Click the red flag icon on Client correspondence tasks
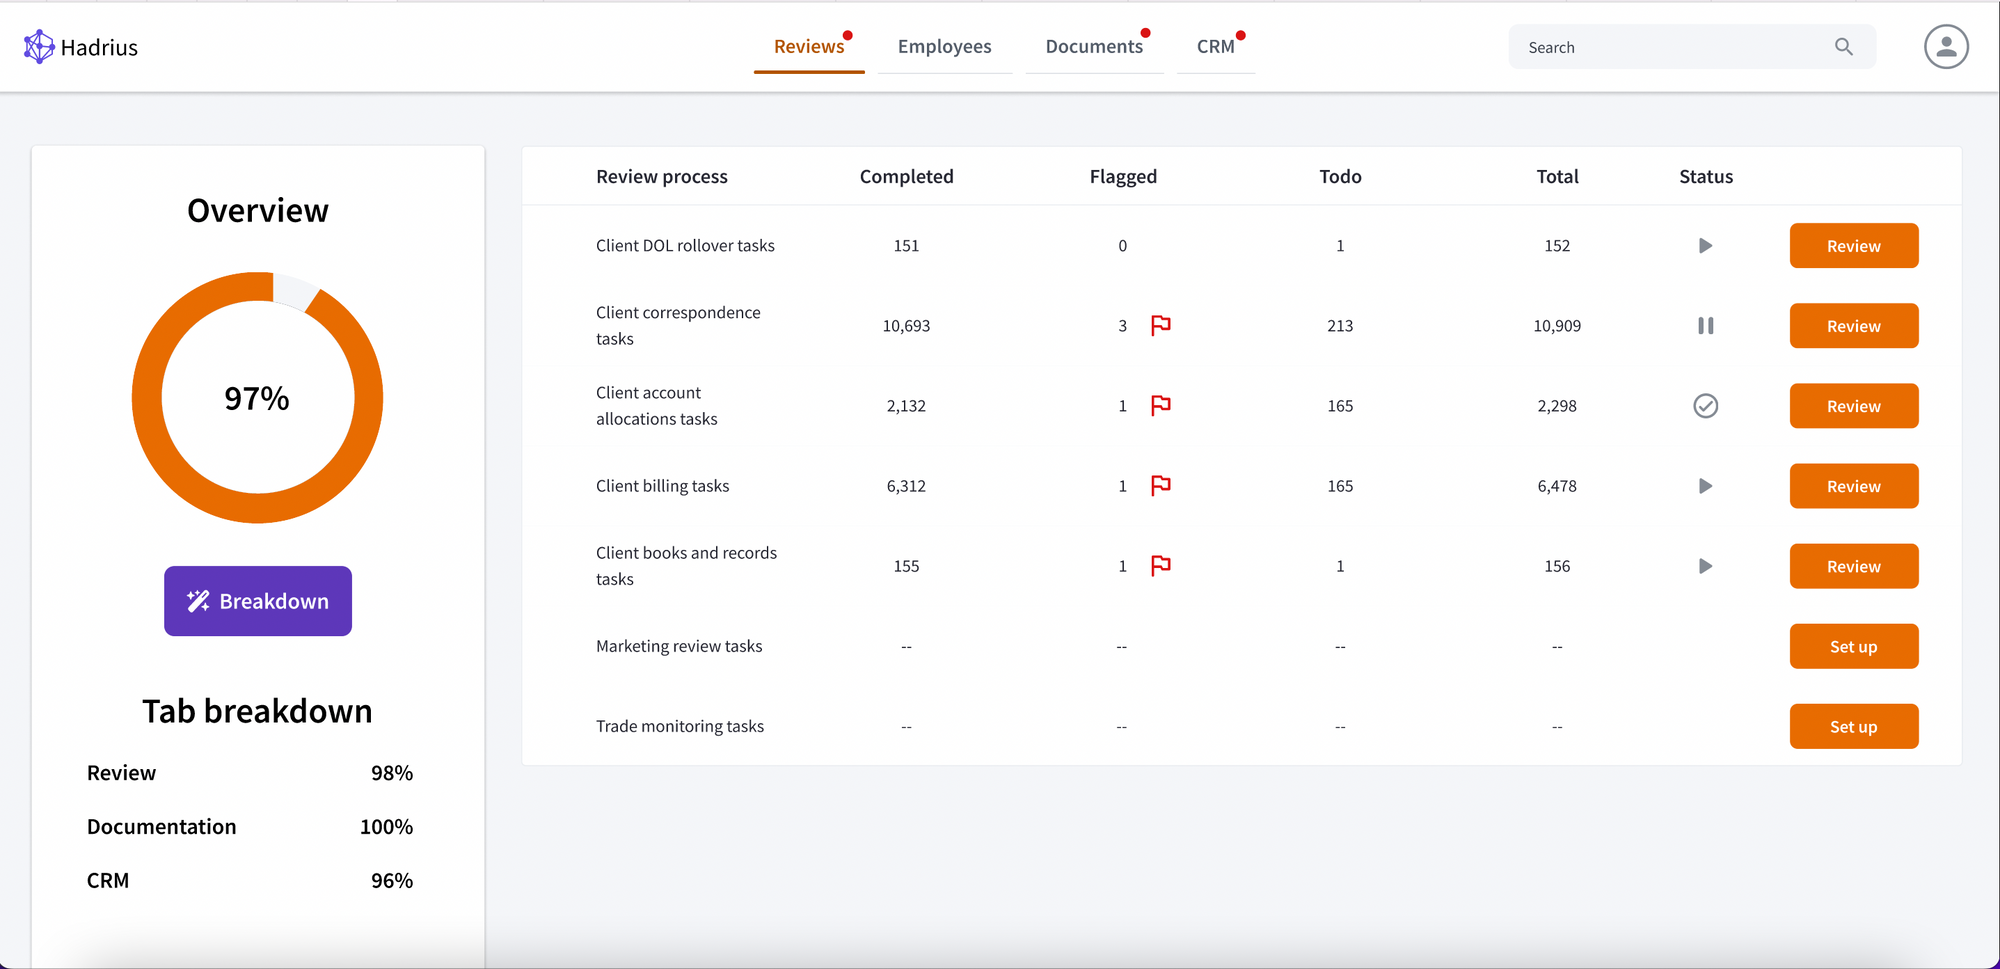This screenshot has width=2000, height=969. click(1160, 325)
